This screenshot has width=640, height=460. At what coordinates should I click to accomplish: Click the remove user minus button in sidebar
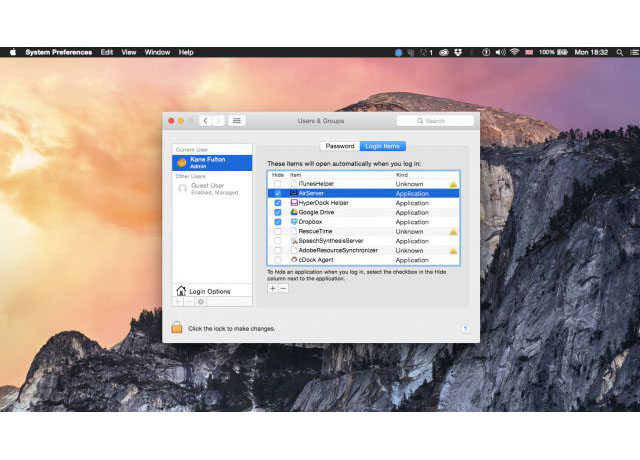(x=189, y=302)
